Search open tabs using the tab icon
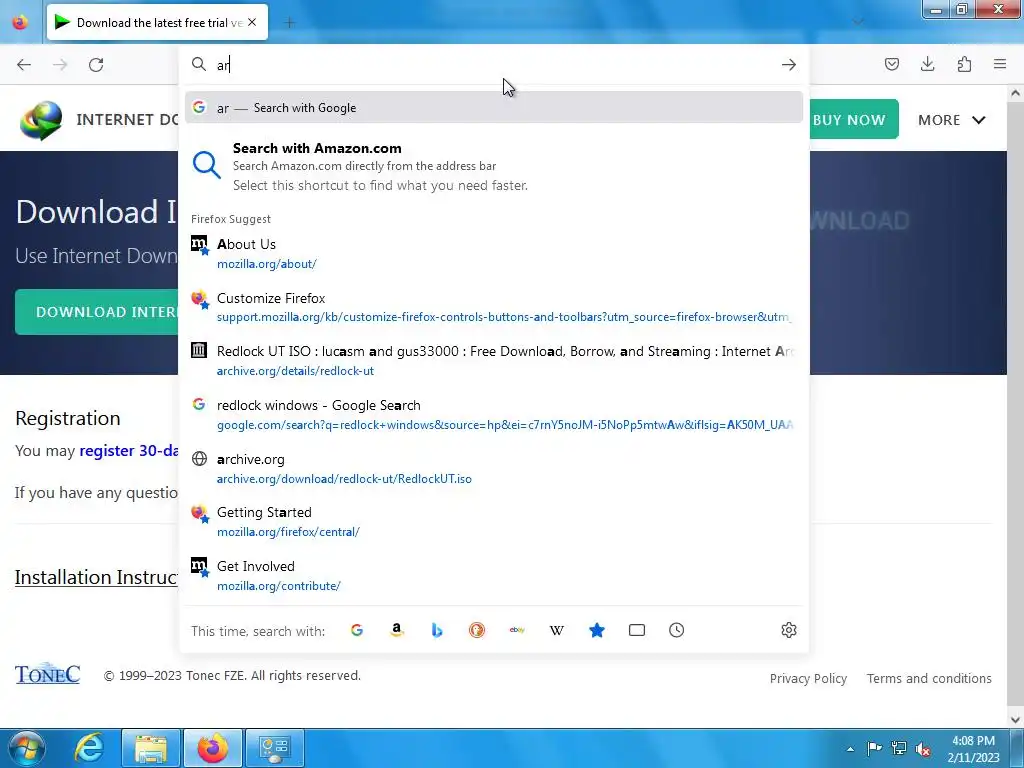 (x=637, y=630)
